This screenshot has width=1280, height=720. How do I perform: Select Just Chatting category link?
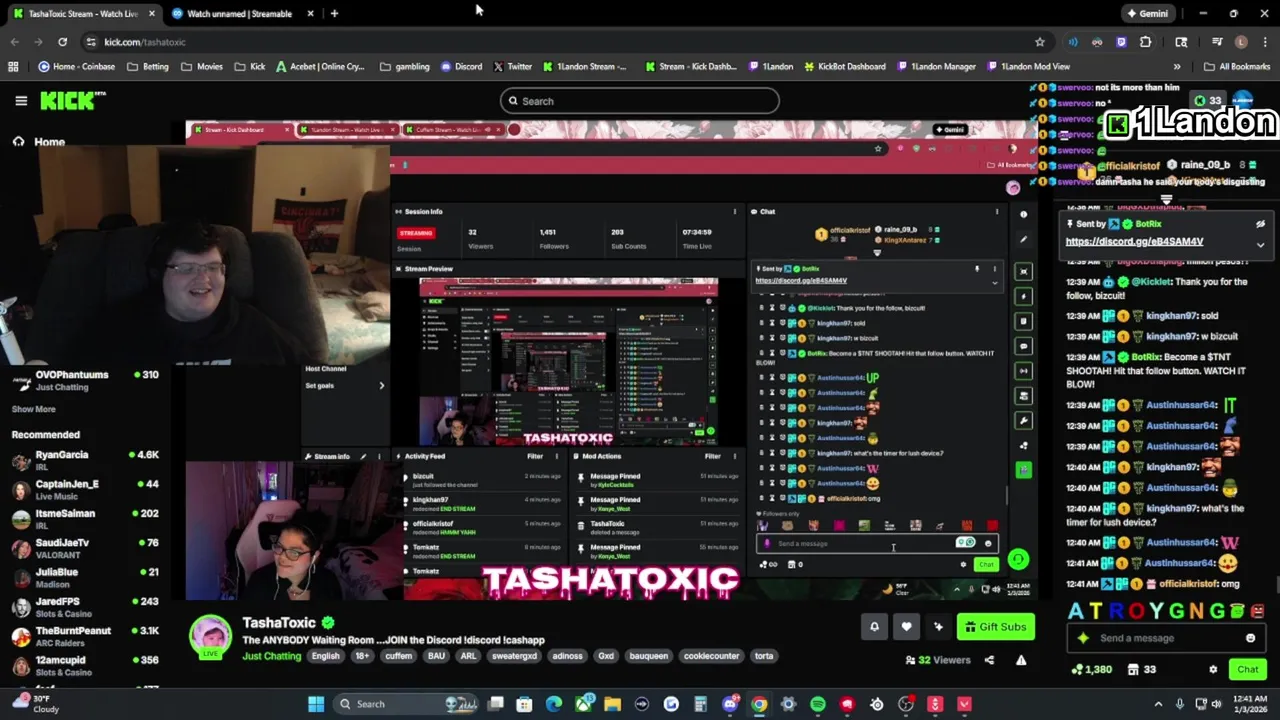tap(271, 656)
